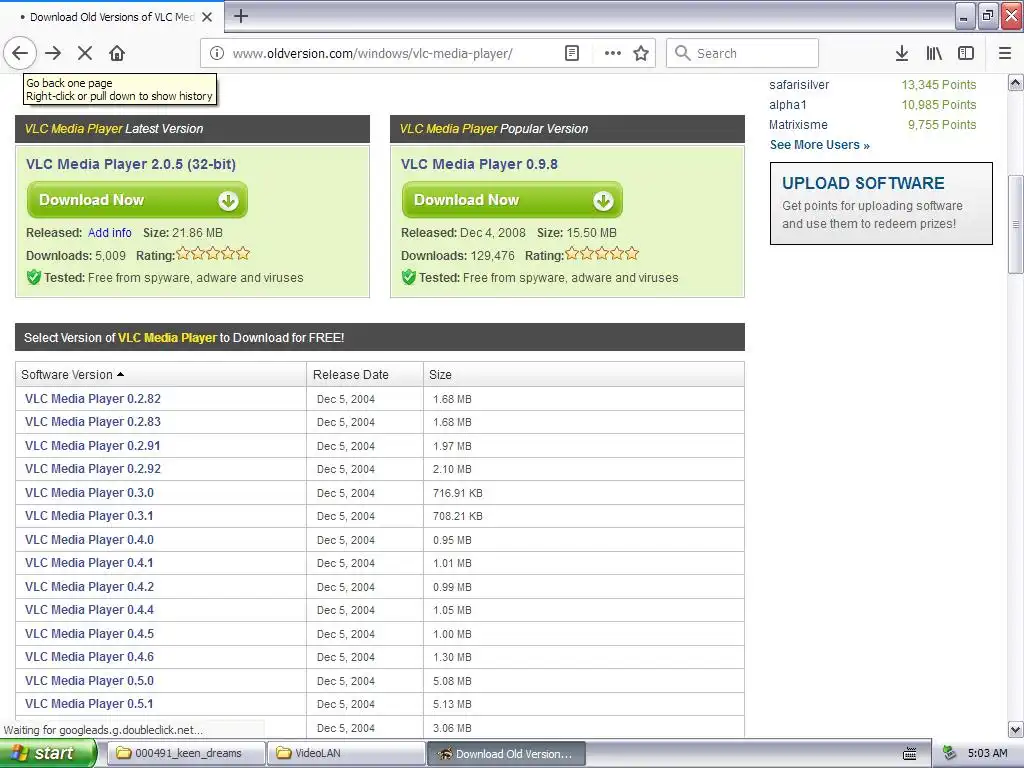
Task: Click the keyboard icon in the tray
Action: [909, 754]
